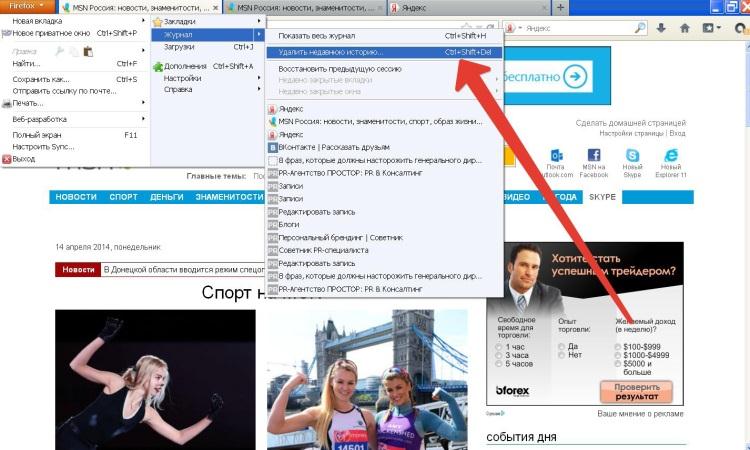Expand the Журнал submenu
Viewport: 750px width, 450px height.
point(259,34)
